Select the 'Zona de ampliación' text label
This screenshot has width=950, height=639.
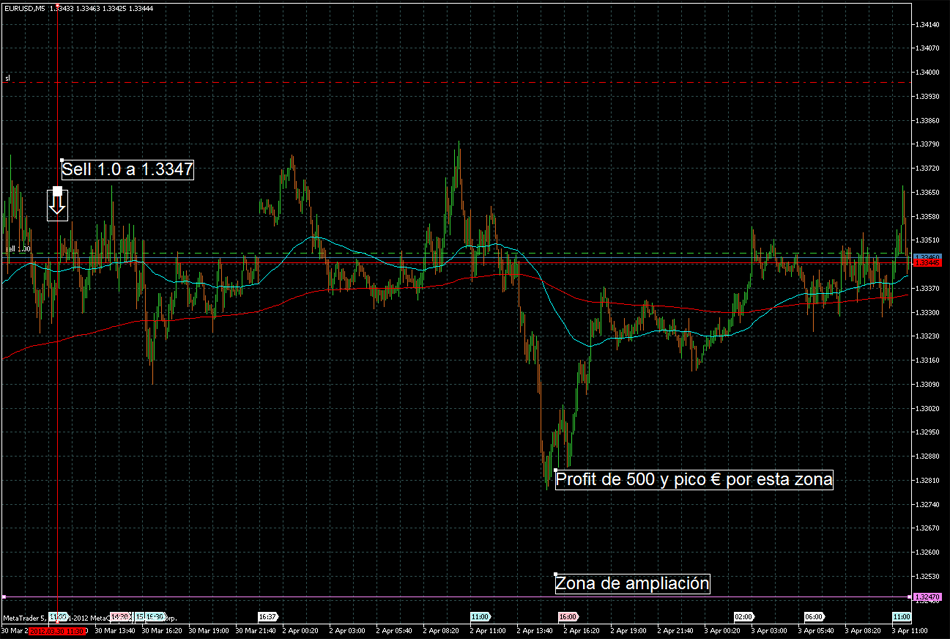(632, 583)
